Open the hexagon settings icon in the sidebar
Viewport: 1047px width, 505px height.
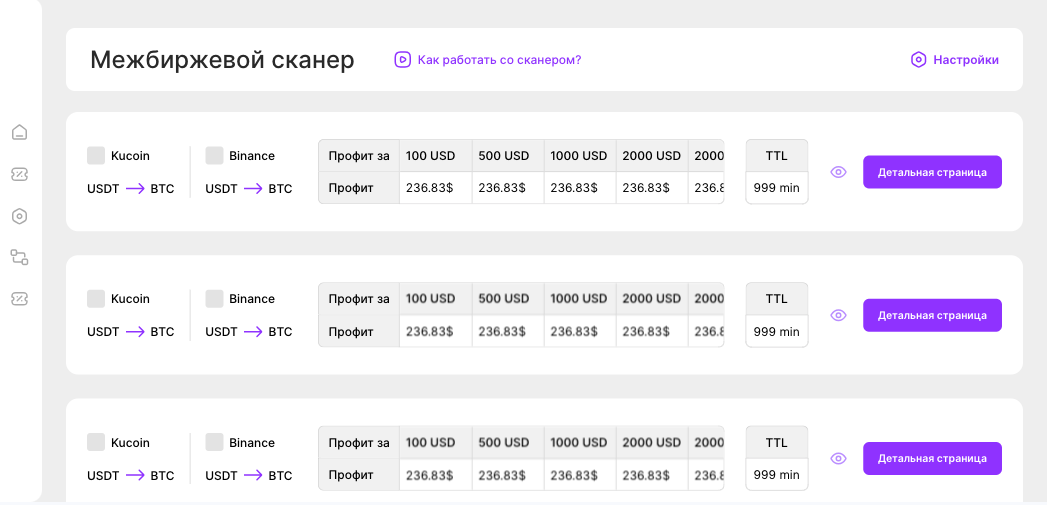click(x=19, y=216)
